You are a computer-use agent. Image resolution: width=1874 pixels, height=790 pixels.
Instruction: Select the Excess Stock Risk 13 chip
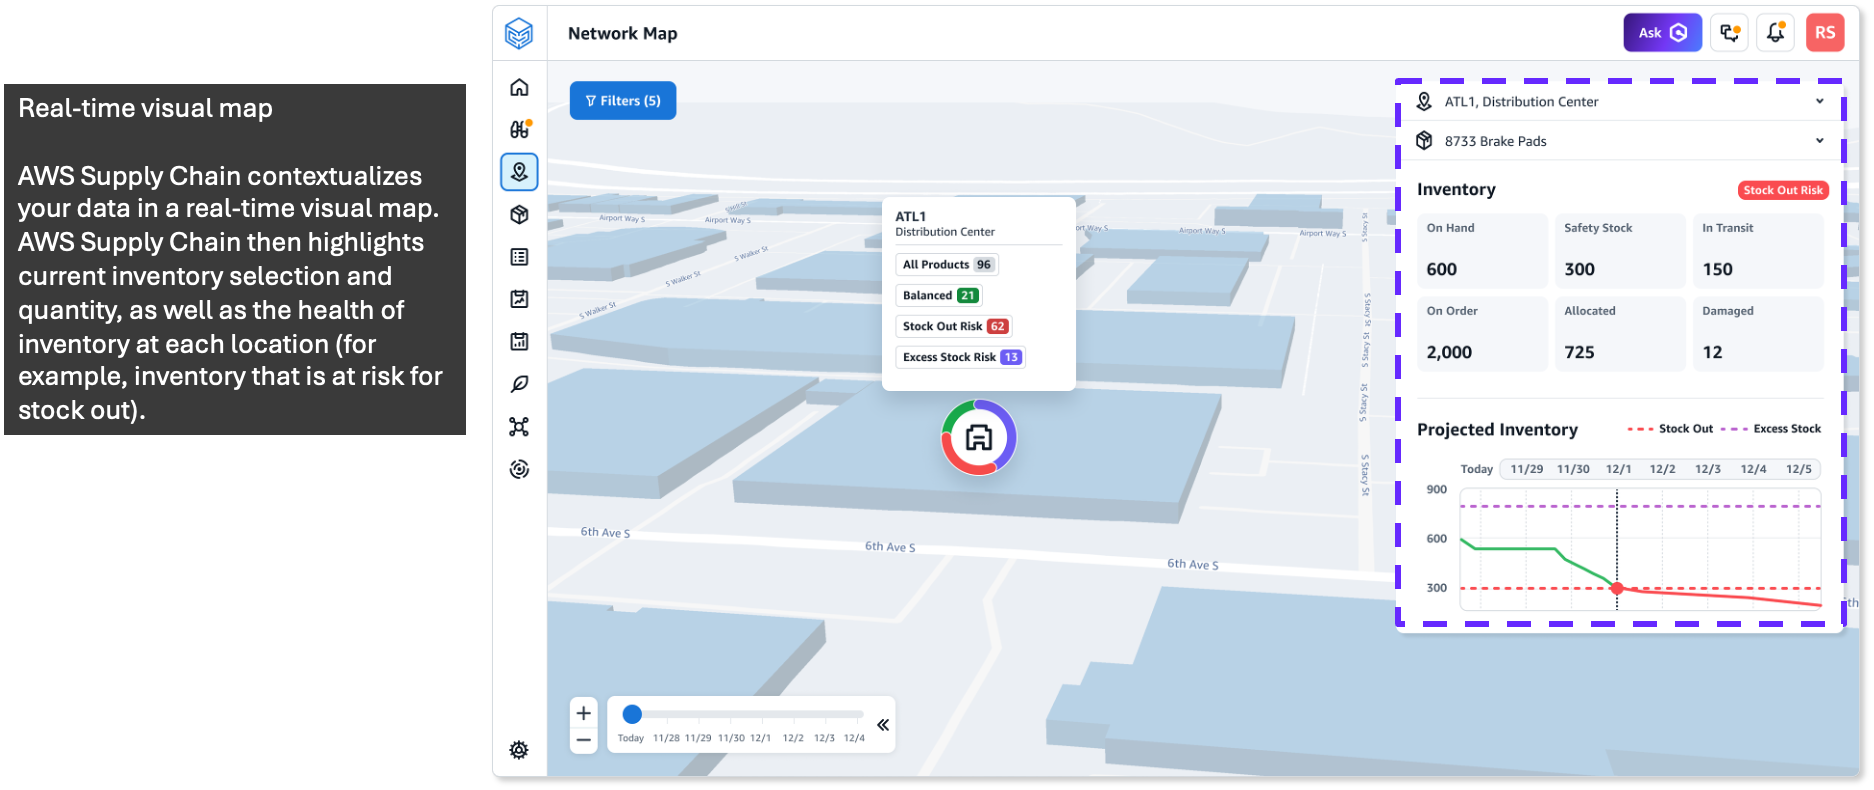pyautogui.click(x=961, y=358)
